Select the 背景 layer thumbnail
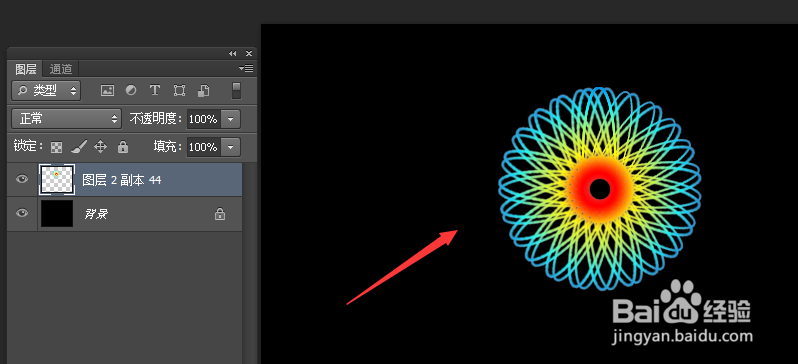 tap(56, 214)
